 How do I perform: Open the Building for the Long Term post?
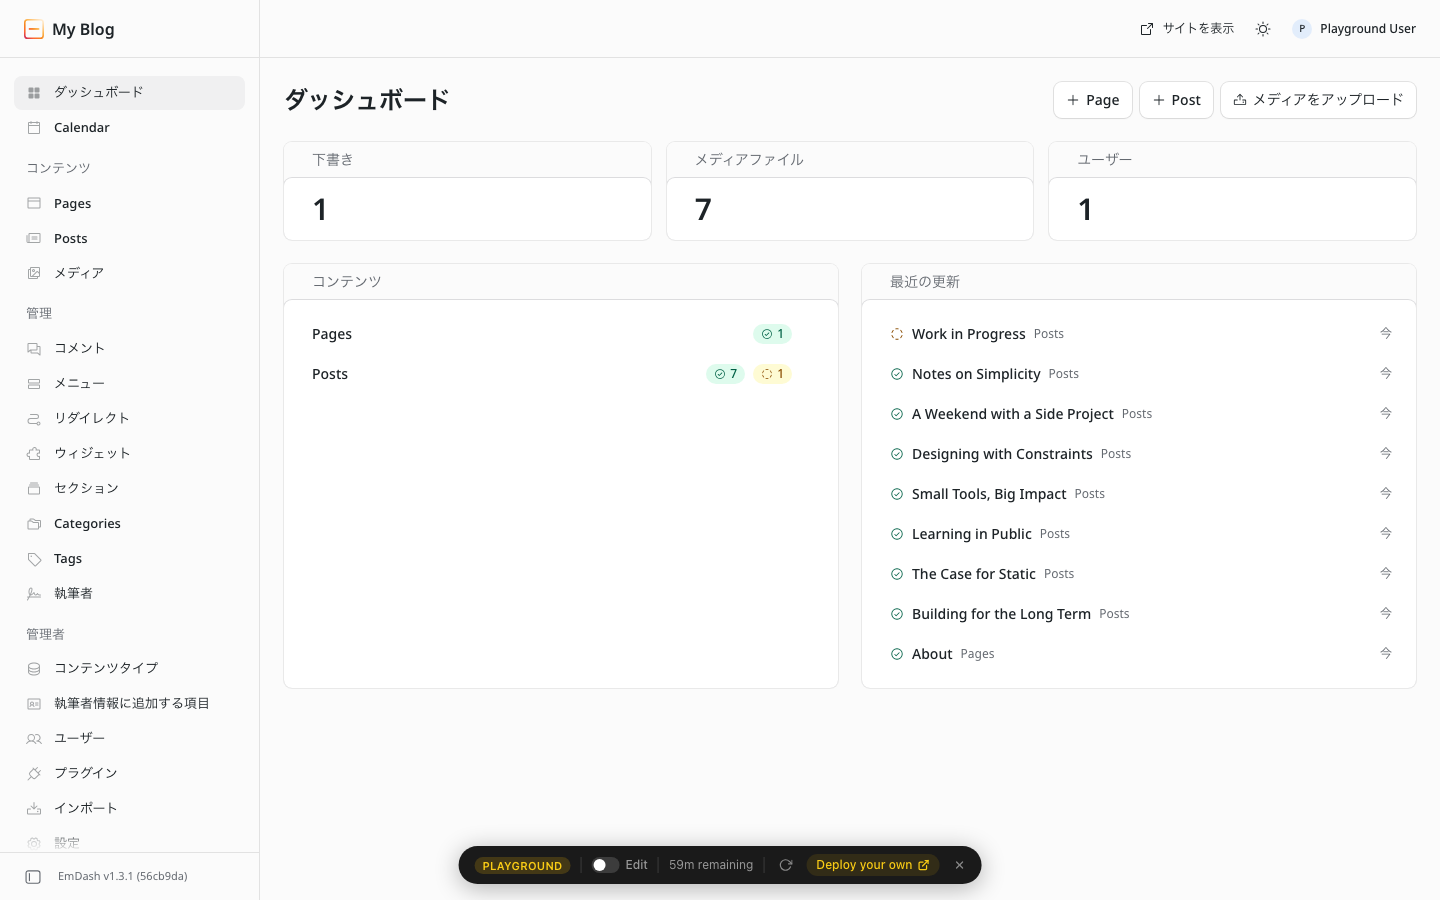point(1001,614)
